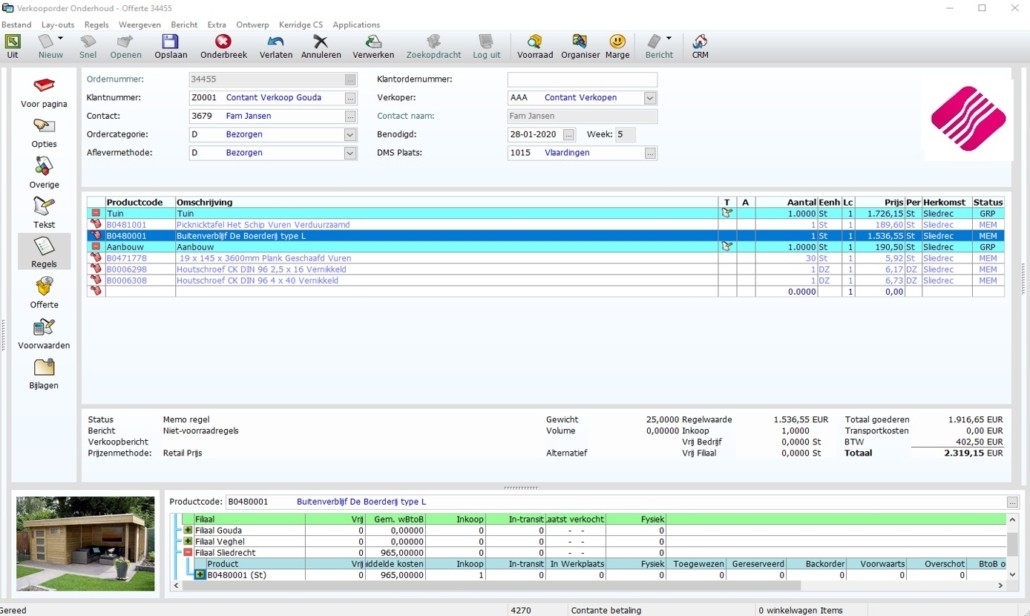The width and height of the screenshot is (1030, 616).
Task: Open the Opties panel in the sidebar
Action: [x=43, y=130]
